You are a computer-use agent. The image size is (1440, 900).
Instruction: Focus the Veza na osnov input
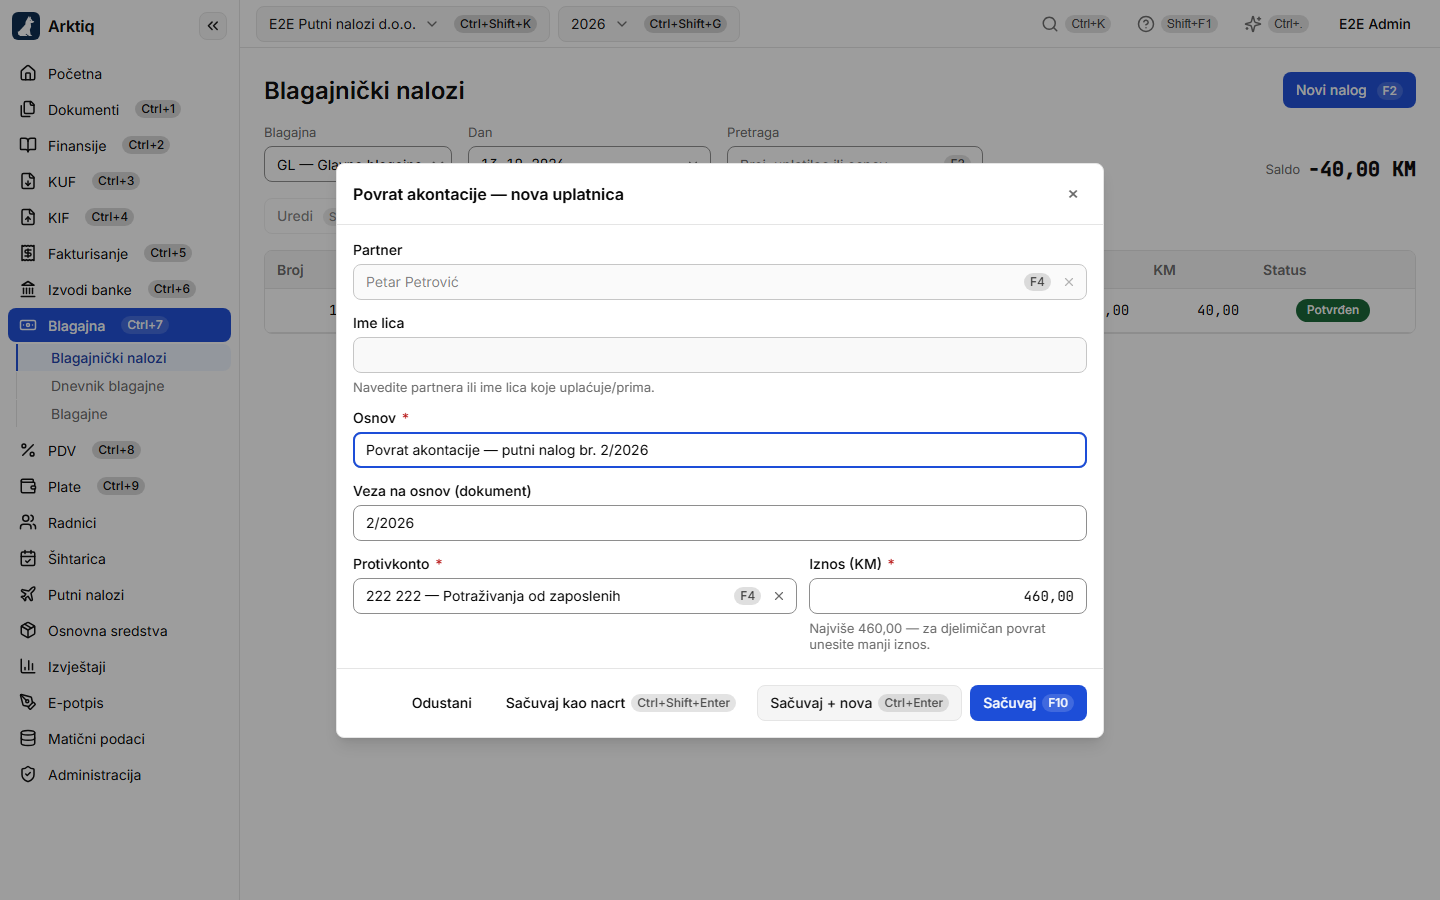(x=720, y=523)
